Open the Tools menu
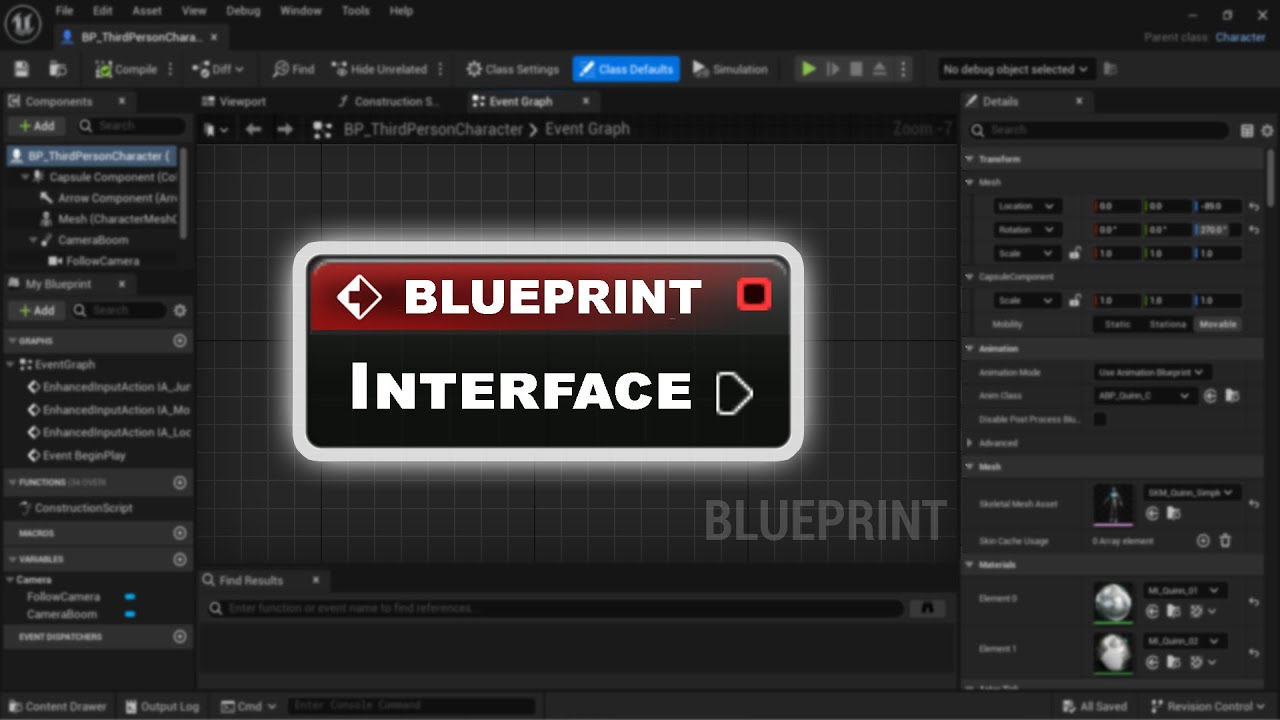1280x720 pixels. coord(356,11)
